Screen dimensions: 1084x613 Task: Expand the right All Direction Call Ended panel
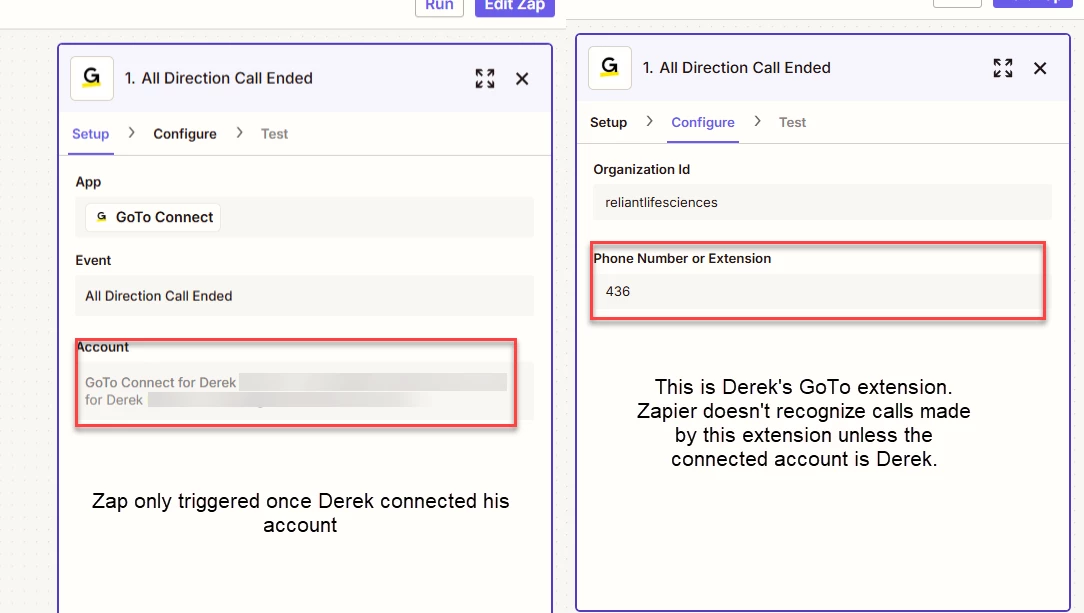coord(1002,68)
